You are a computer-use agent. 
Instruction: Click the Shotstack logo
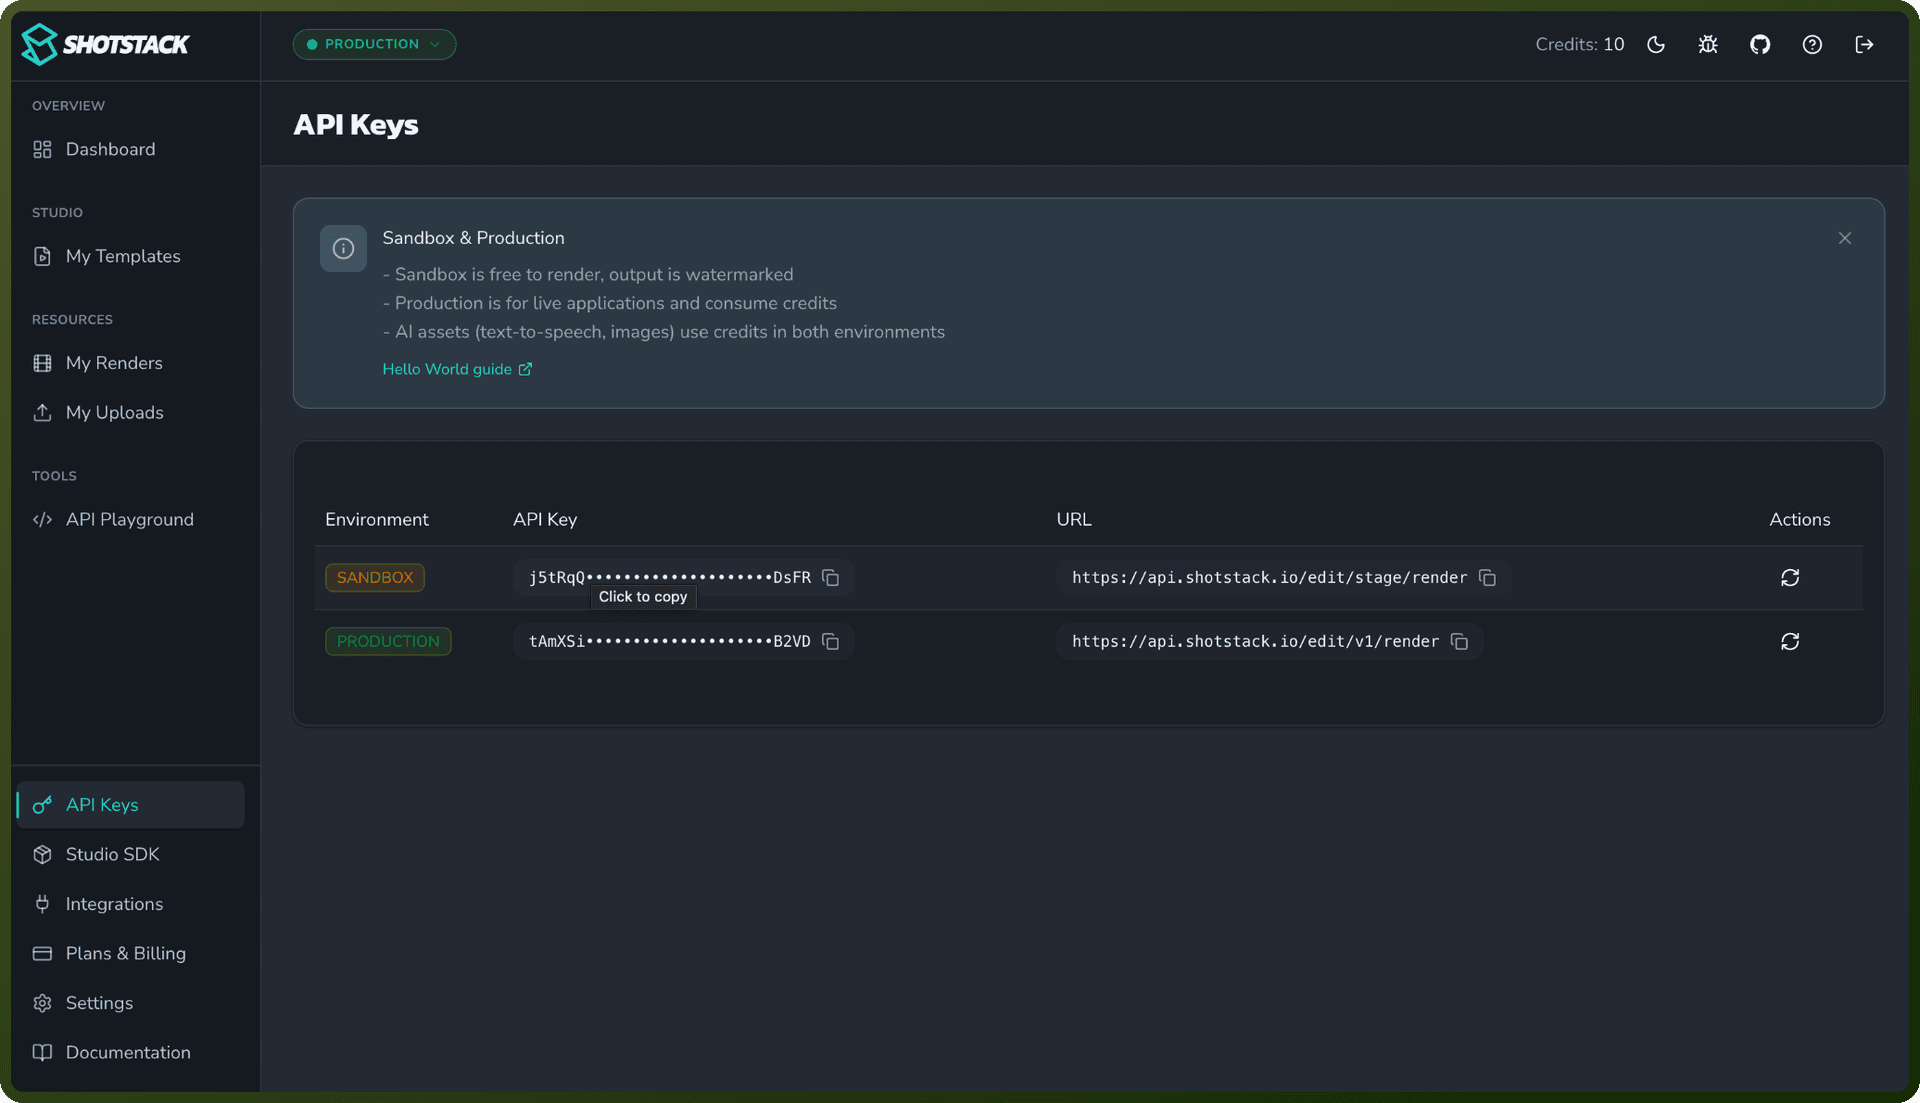105,44
